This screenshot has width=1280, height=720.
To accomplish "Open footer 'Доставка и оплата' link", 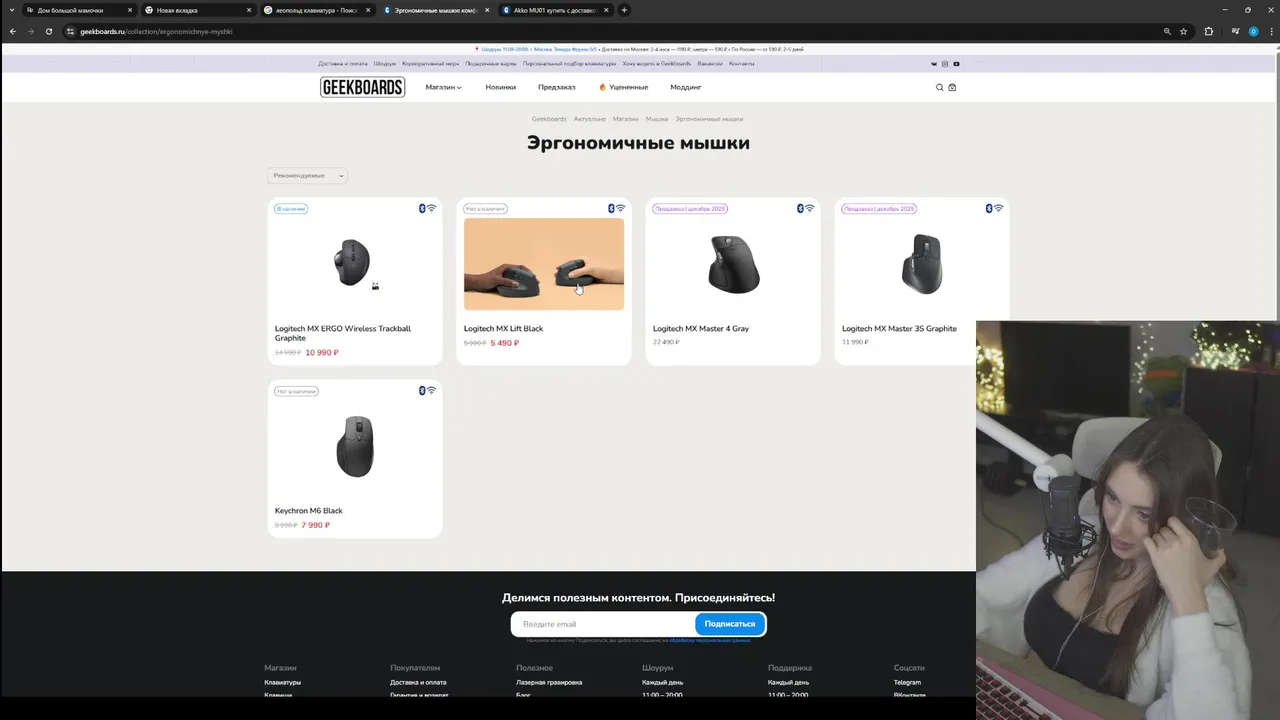I will 418,683.
